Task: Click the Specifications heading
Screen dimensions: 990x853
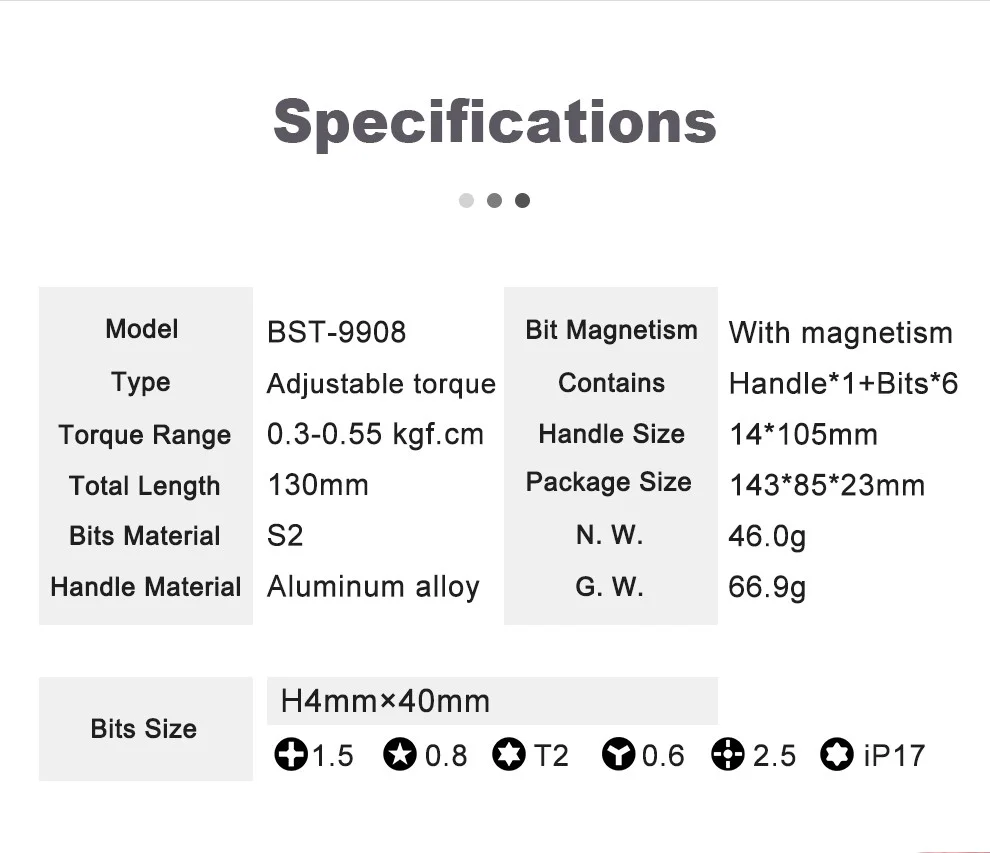Action: click(494, 121)
